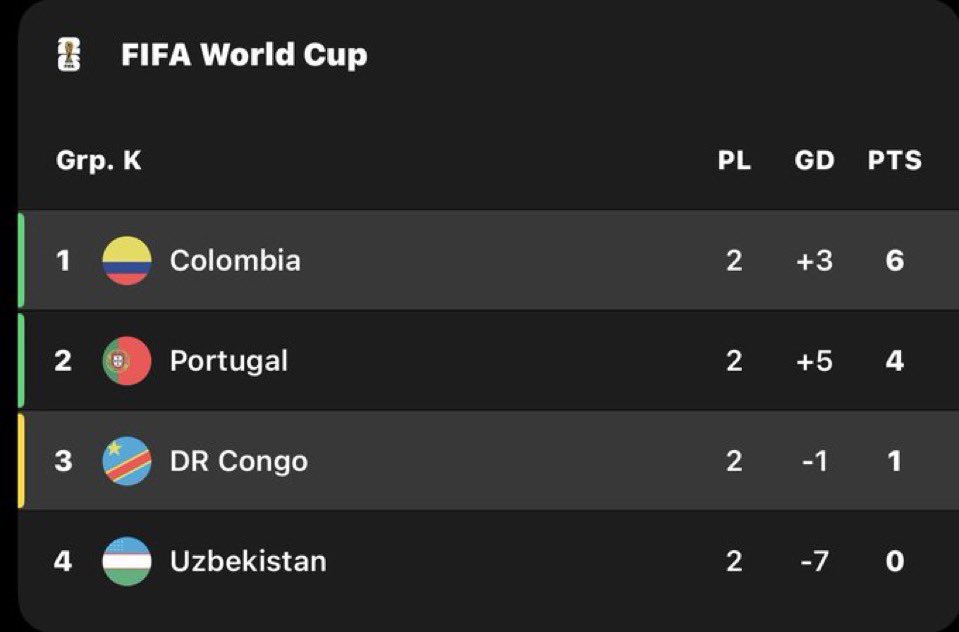Select the Grp. K header label
Image resolution: width=959 pixels, height=632 pixels.
(99, 162)
